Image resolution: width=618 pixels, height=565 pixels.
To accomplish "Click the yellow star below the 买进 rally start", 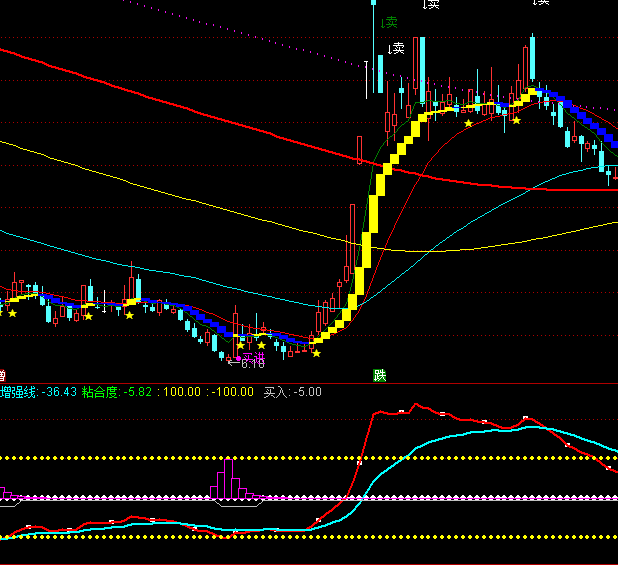I will [x=316, y=353].
